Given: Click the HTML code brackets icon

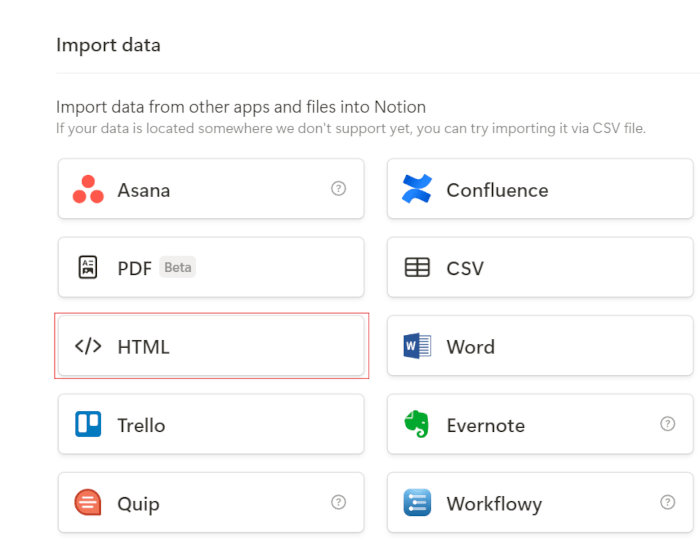Looking at the screenshot, I should (88, 346).
